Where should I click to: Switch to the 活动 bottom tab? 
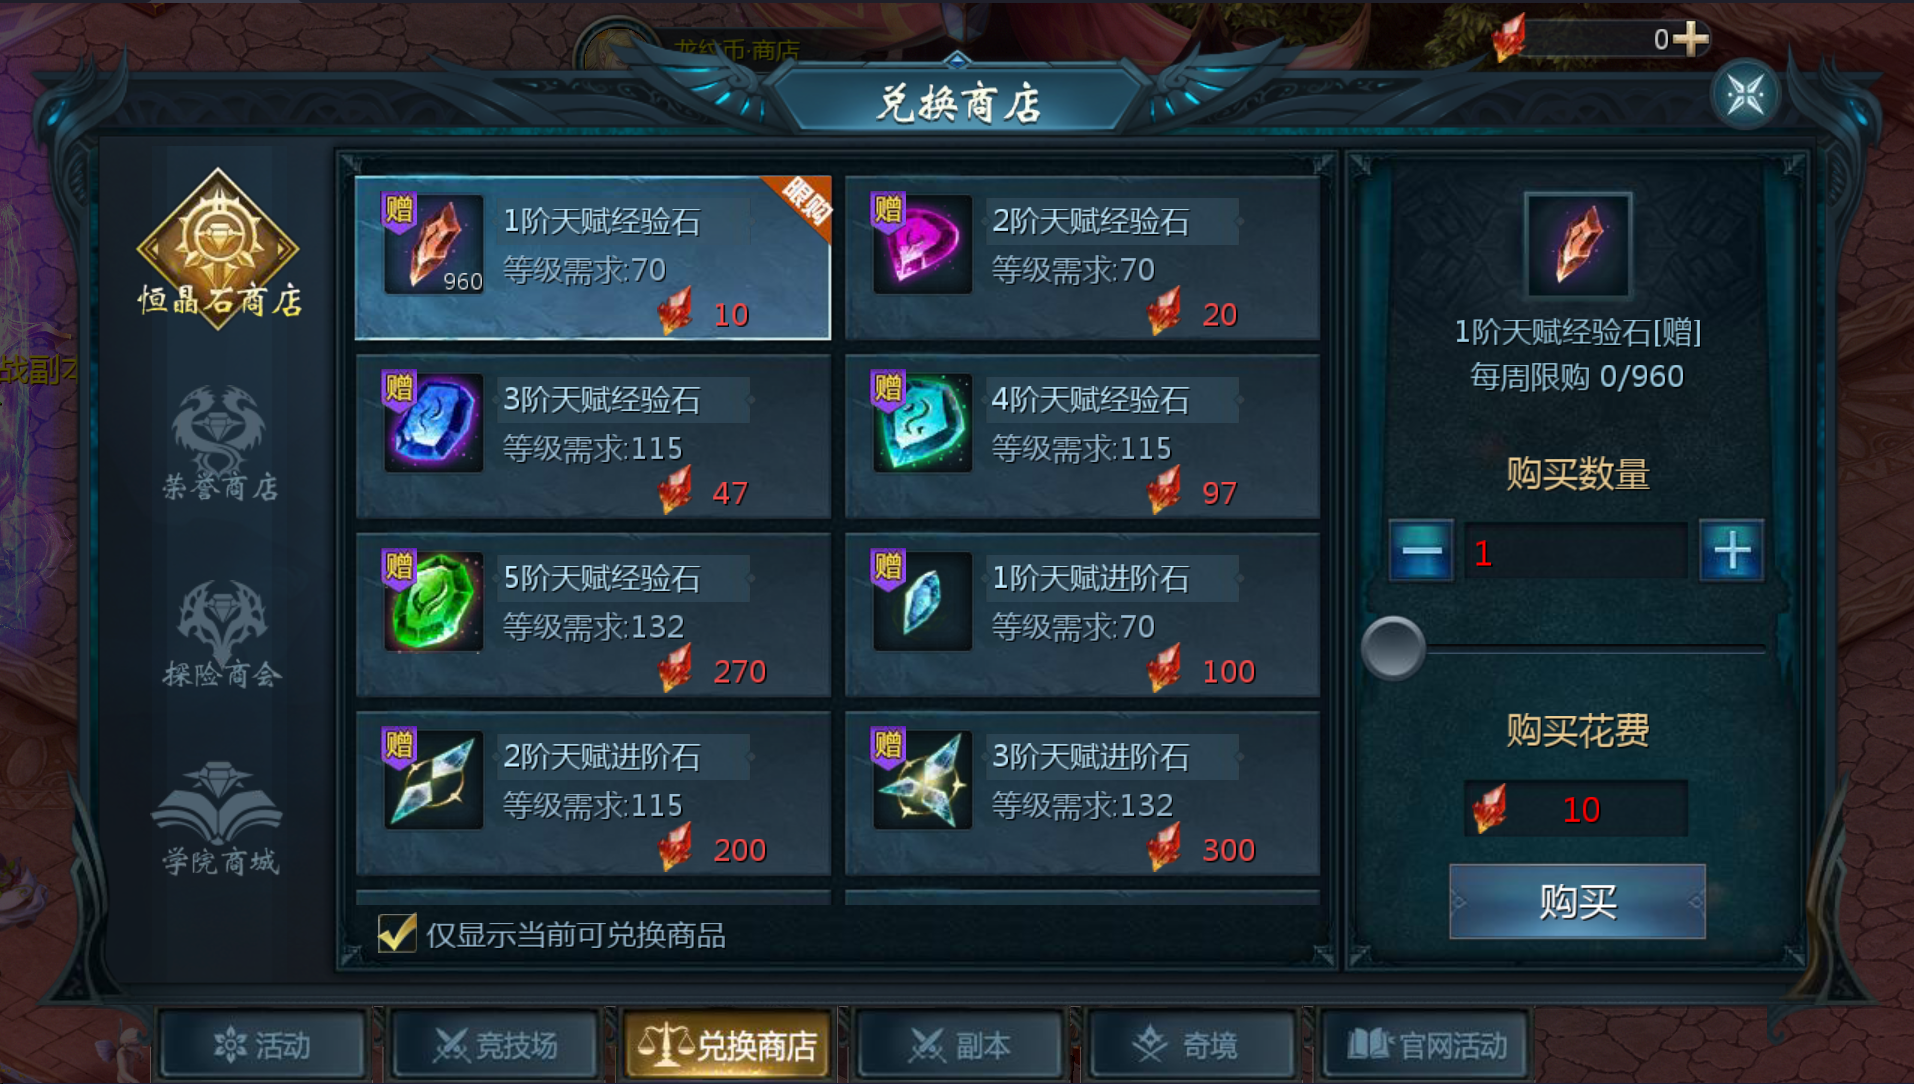(262, 1045)
